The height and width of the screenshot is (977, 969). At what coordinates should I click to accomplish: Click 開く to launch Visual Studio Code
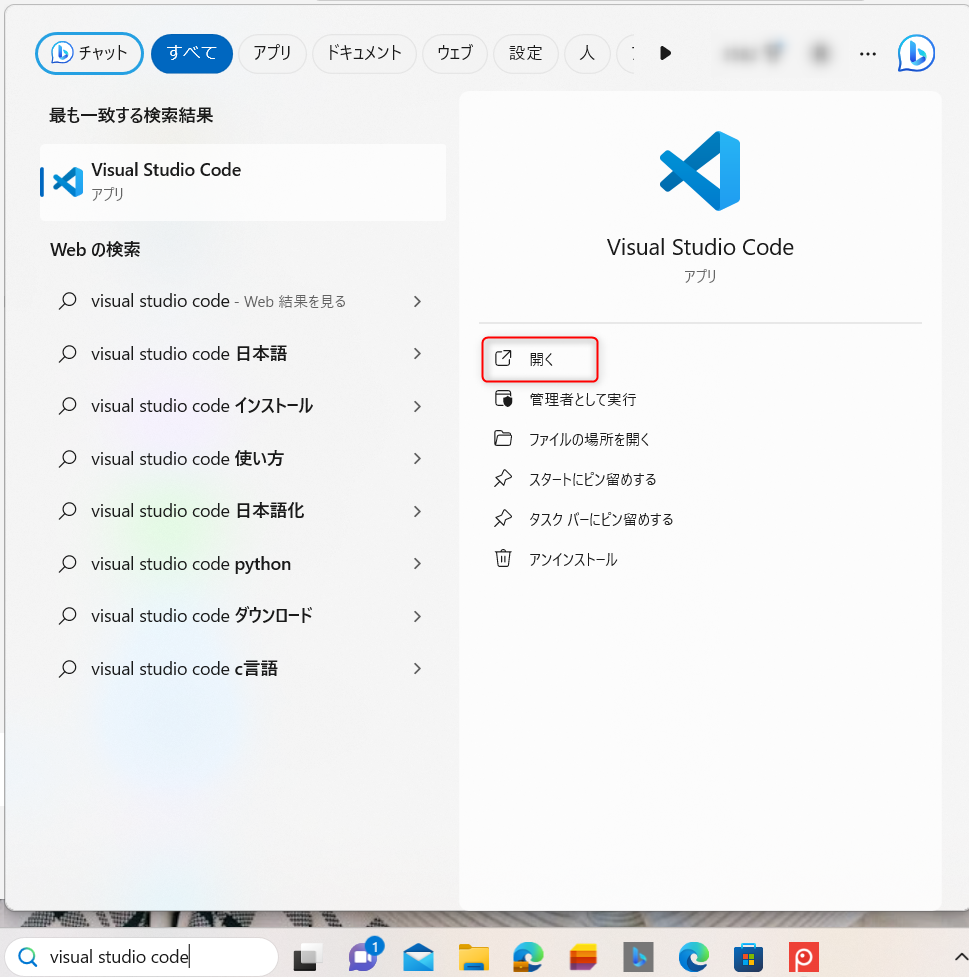click(540, 359)
